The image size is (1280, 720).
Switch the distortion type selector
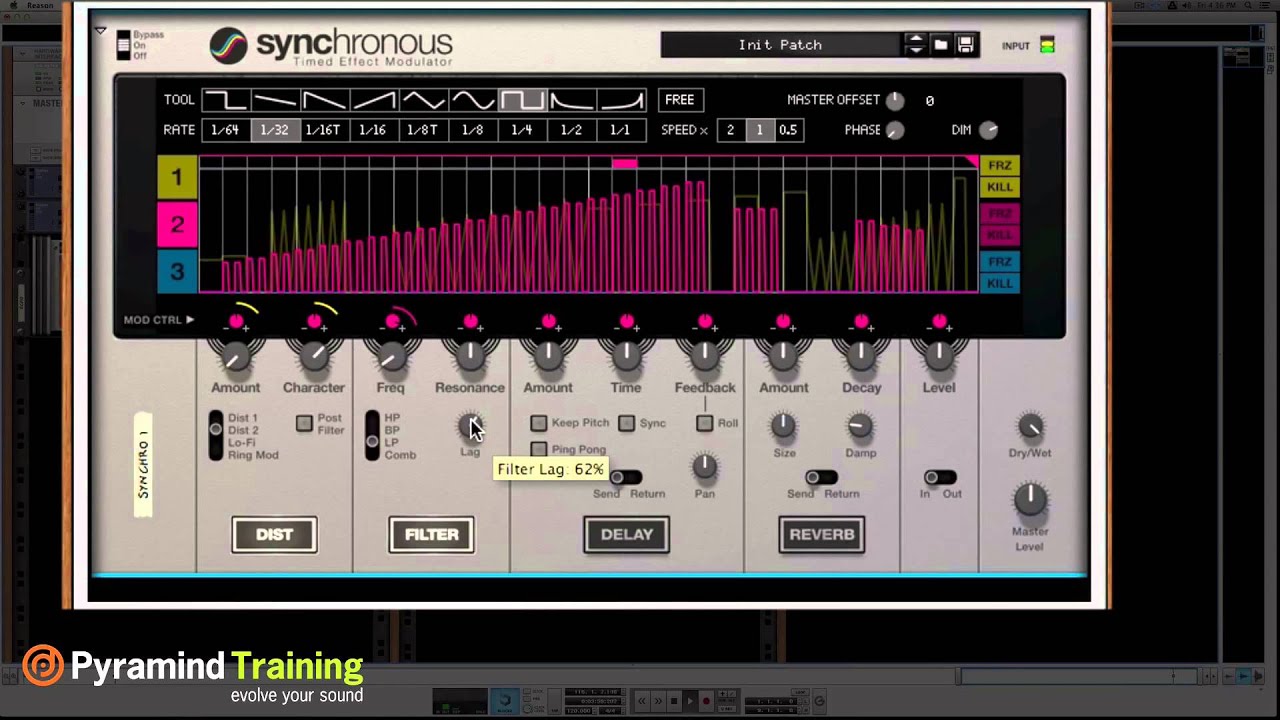click(216, 436)
